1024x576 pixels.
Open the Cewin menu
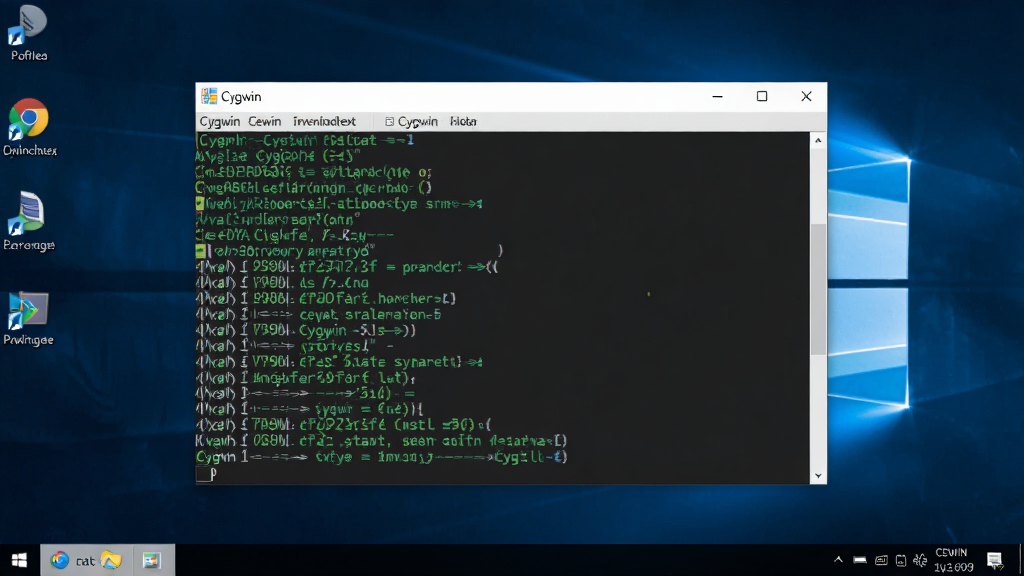[264, 121]
